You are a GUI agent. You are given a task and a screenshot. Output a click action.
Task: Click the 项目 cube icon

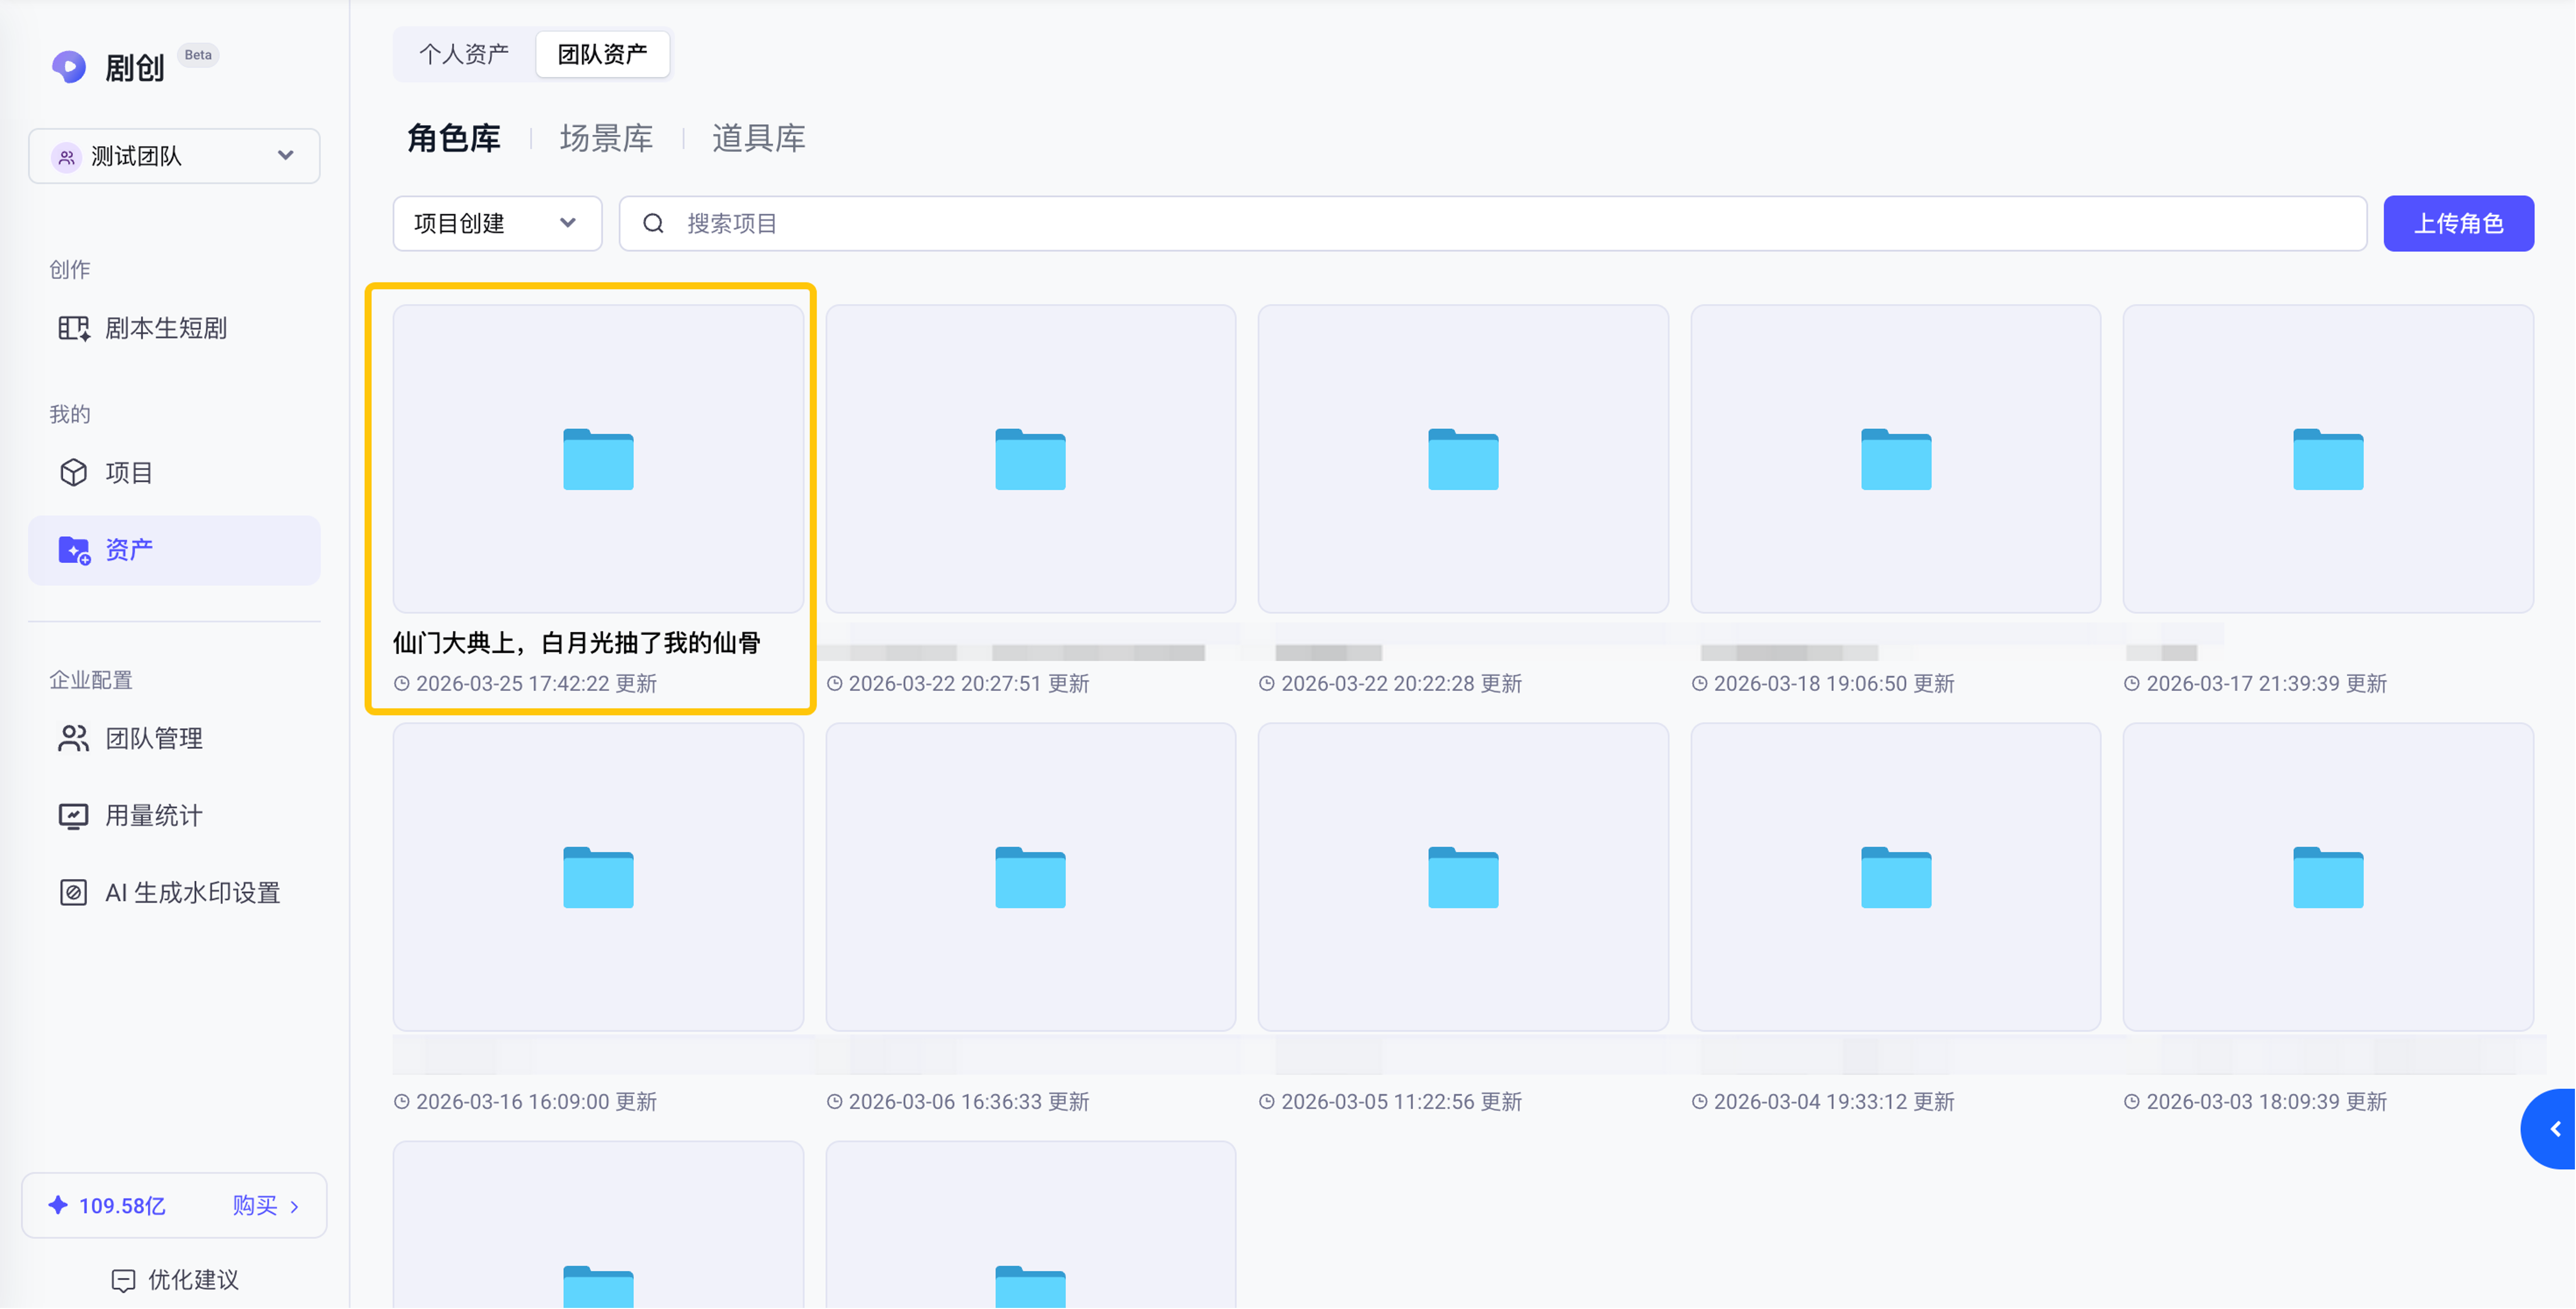pyautogui.click(x=73, y=473)
